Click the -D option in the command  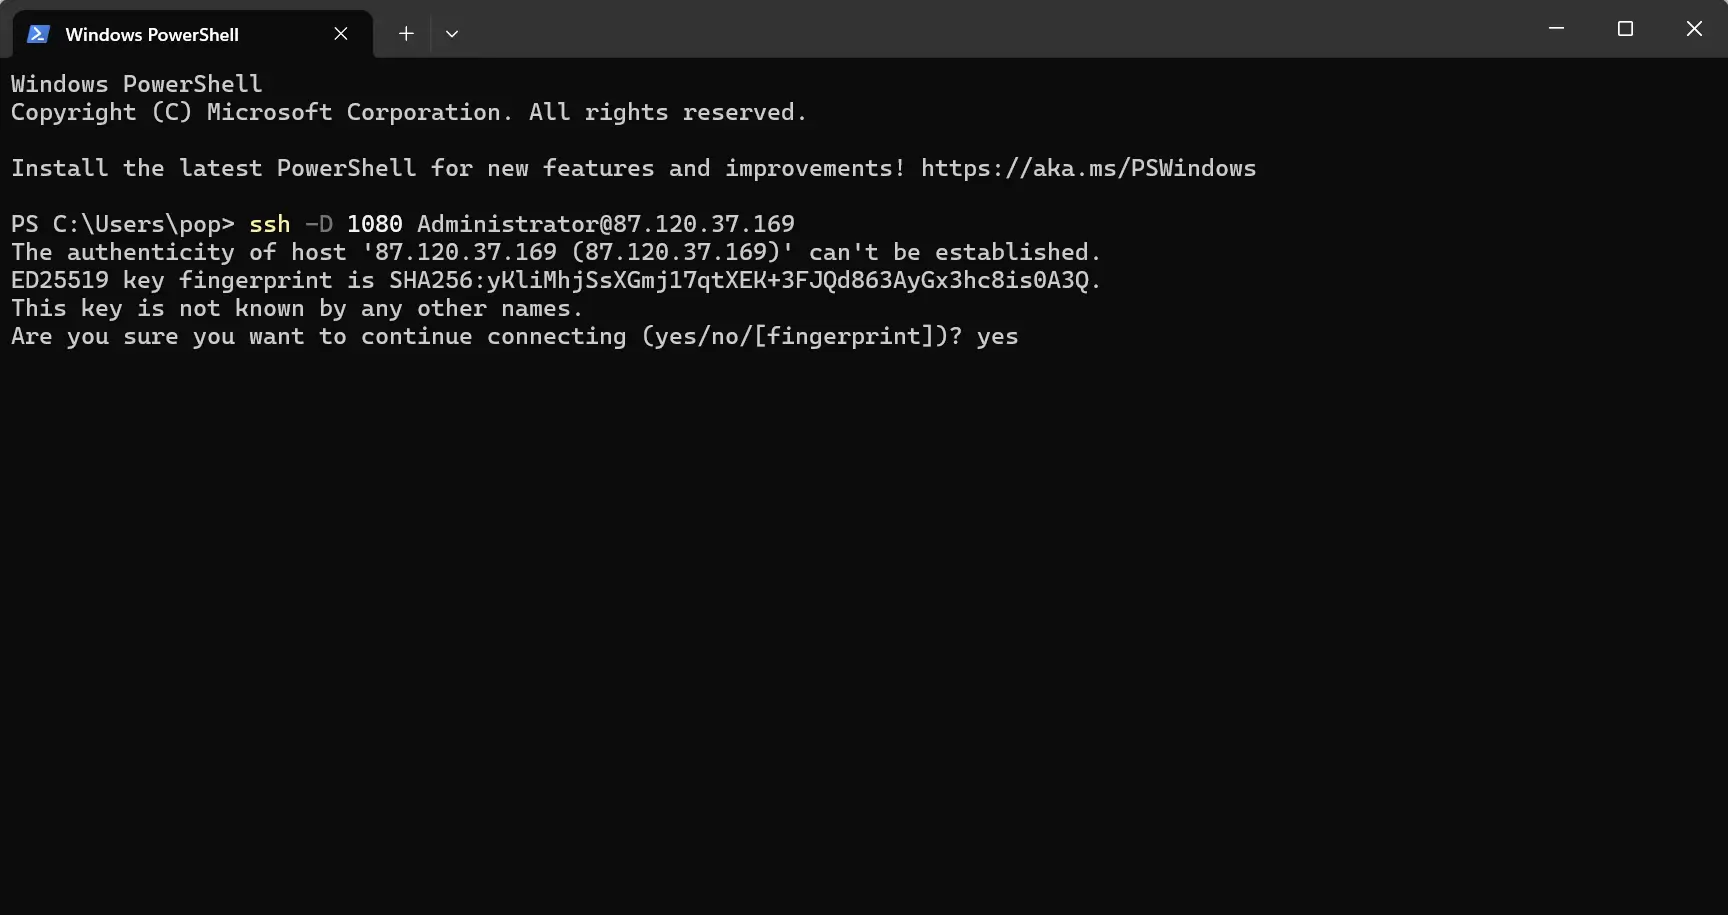[319, 224]
